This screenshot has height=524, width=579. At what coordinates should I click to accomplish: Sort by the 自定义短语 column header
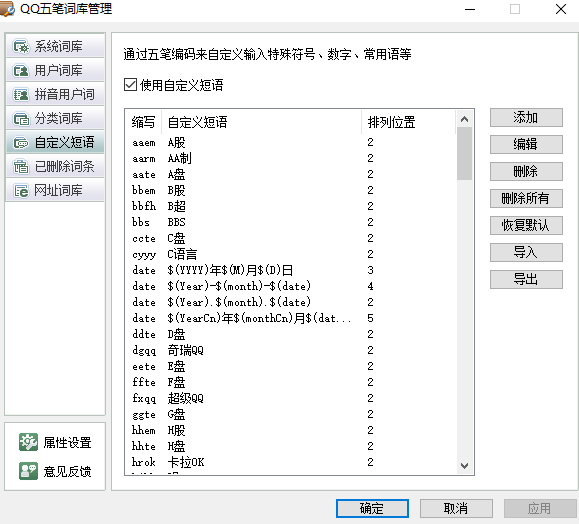(261, 122)
